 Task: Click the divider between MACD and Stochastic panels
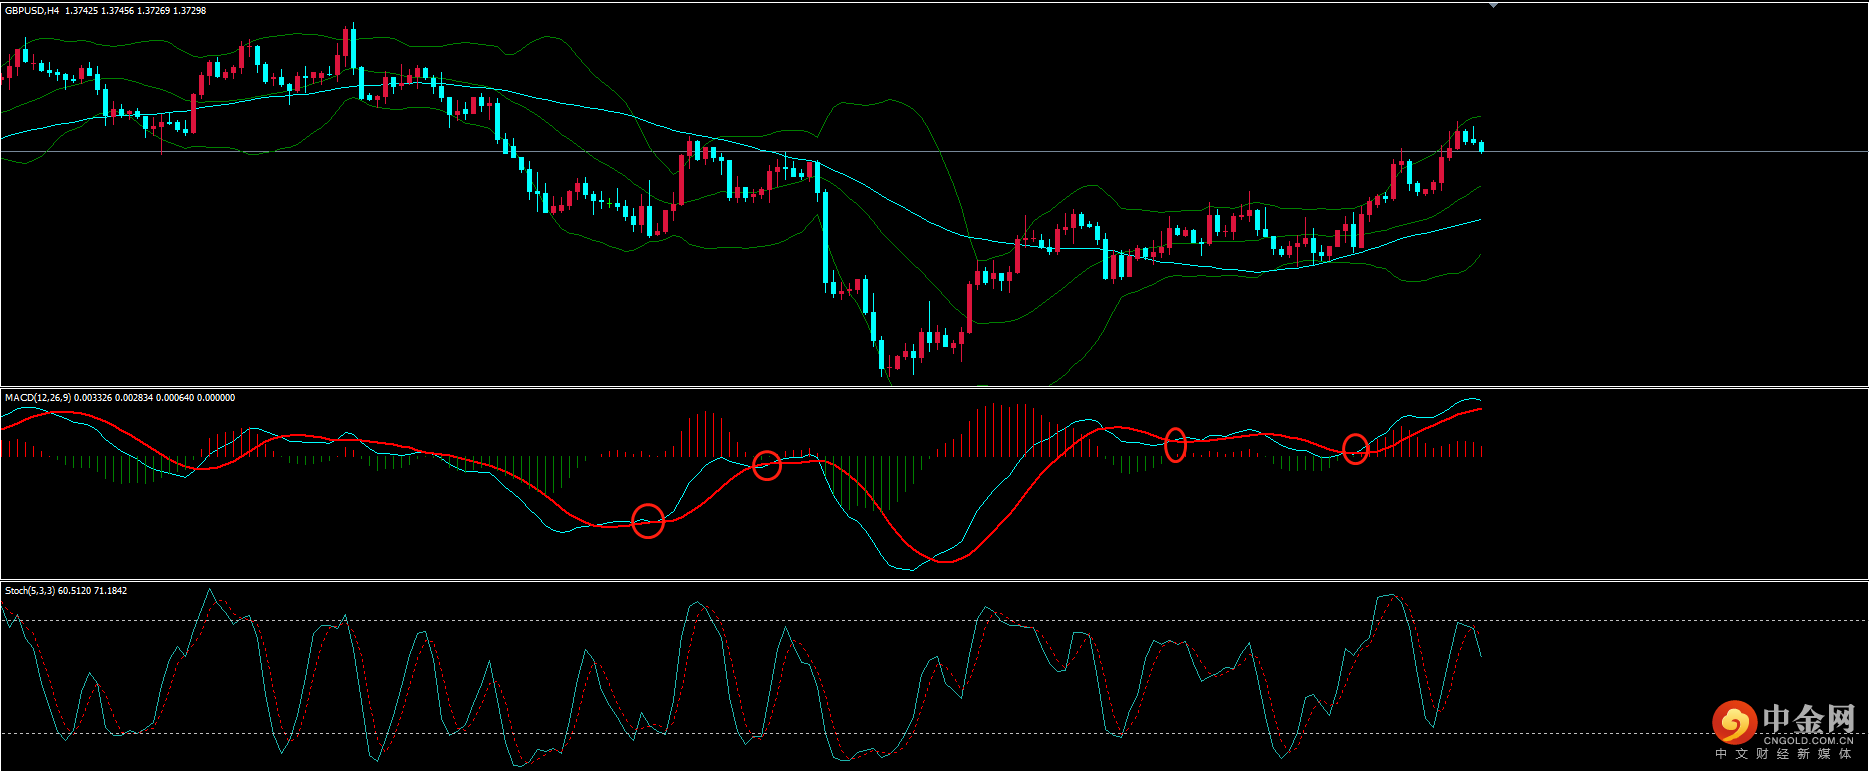tap(934, 581)
